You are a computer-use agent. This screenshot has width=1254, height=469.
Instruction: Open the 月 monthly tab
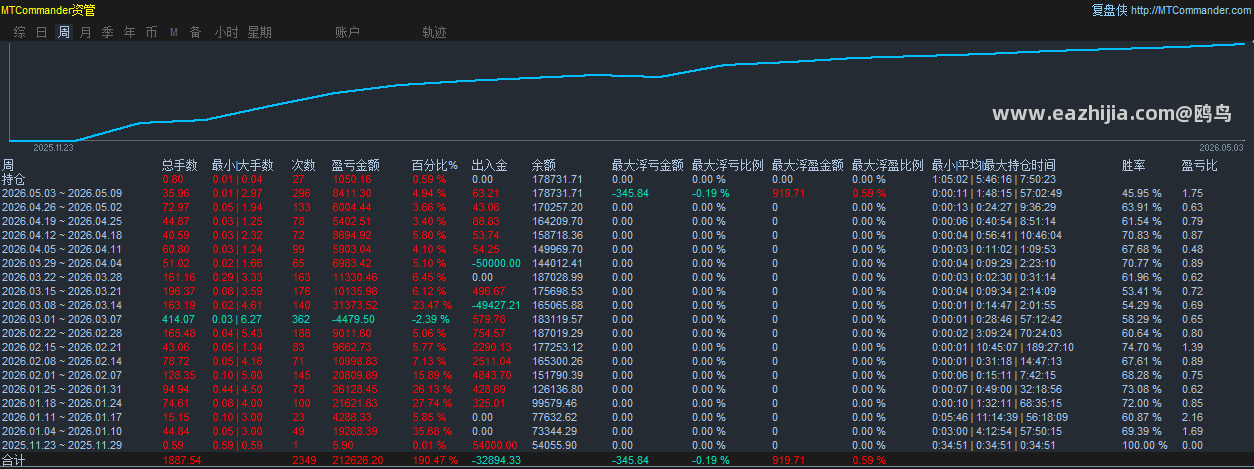(86, 32)
